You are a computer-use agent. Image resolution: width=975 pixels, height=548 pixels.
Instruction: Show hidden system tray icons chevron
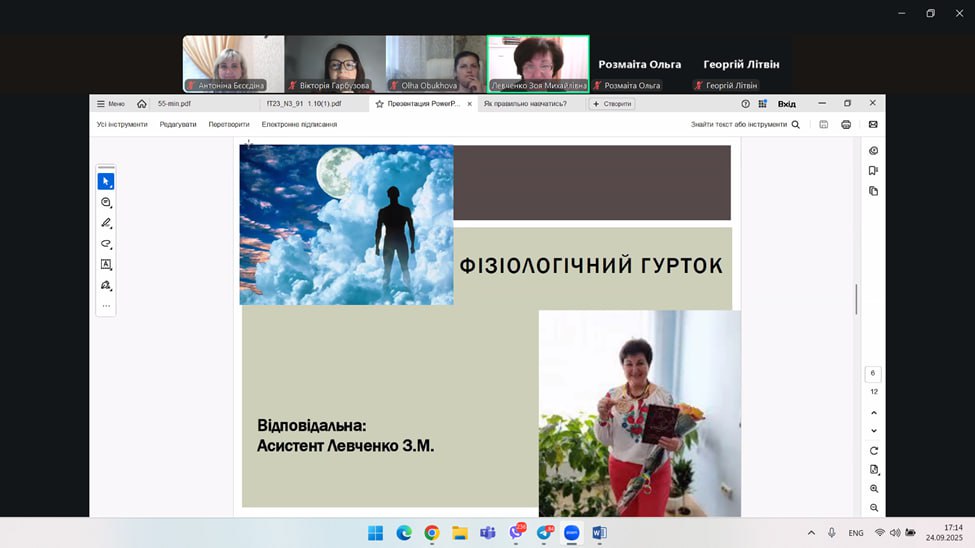pos(811,533)
